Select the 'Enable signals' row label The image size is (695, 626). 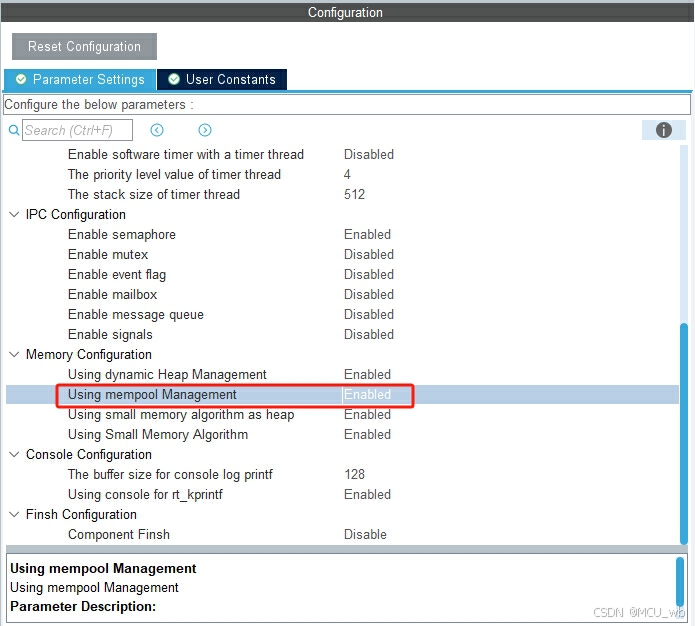[110, 334]
